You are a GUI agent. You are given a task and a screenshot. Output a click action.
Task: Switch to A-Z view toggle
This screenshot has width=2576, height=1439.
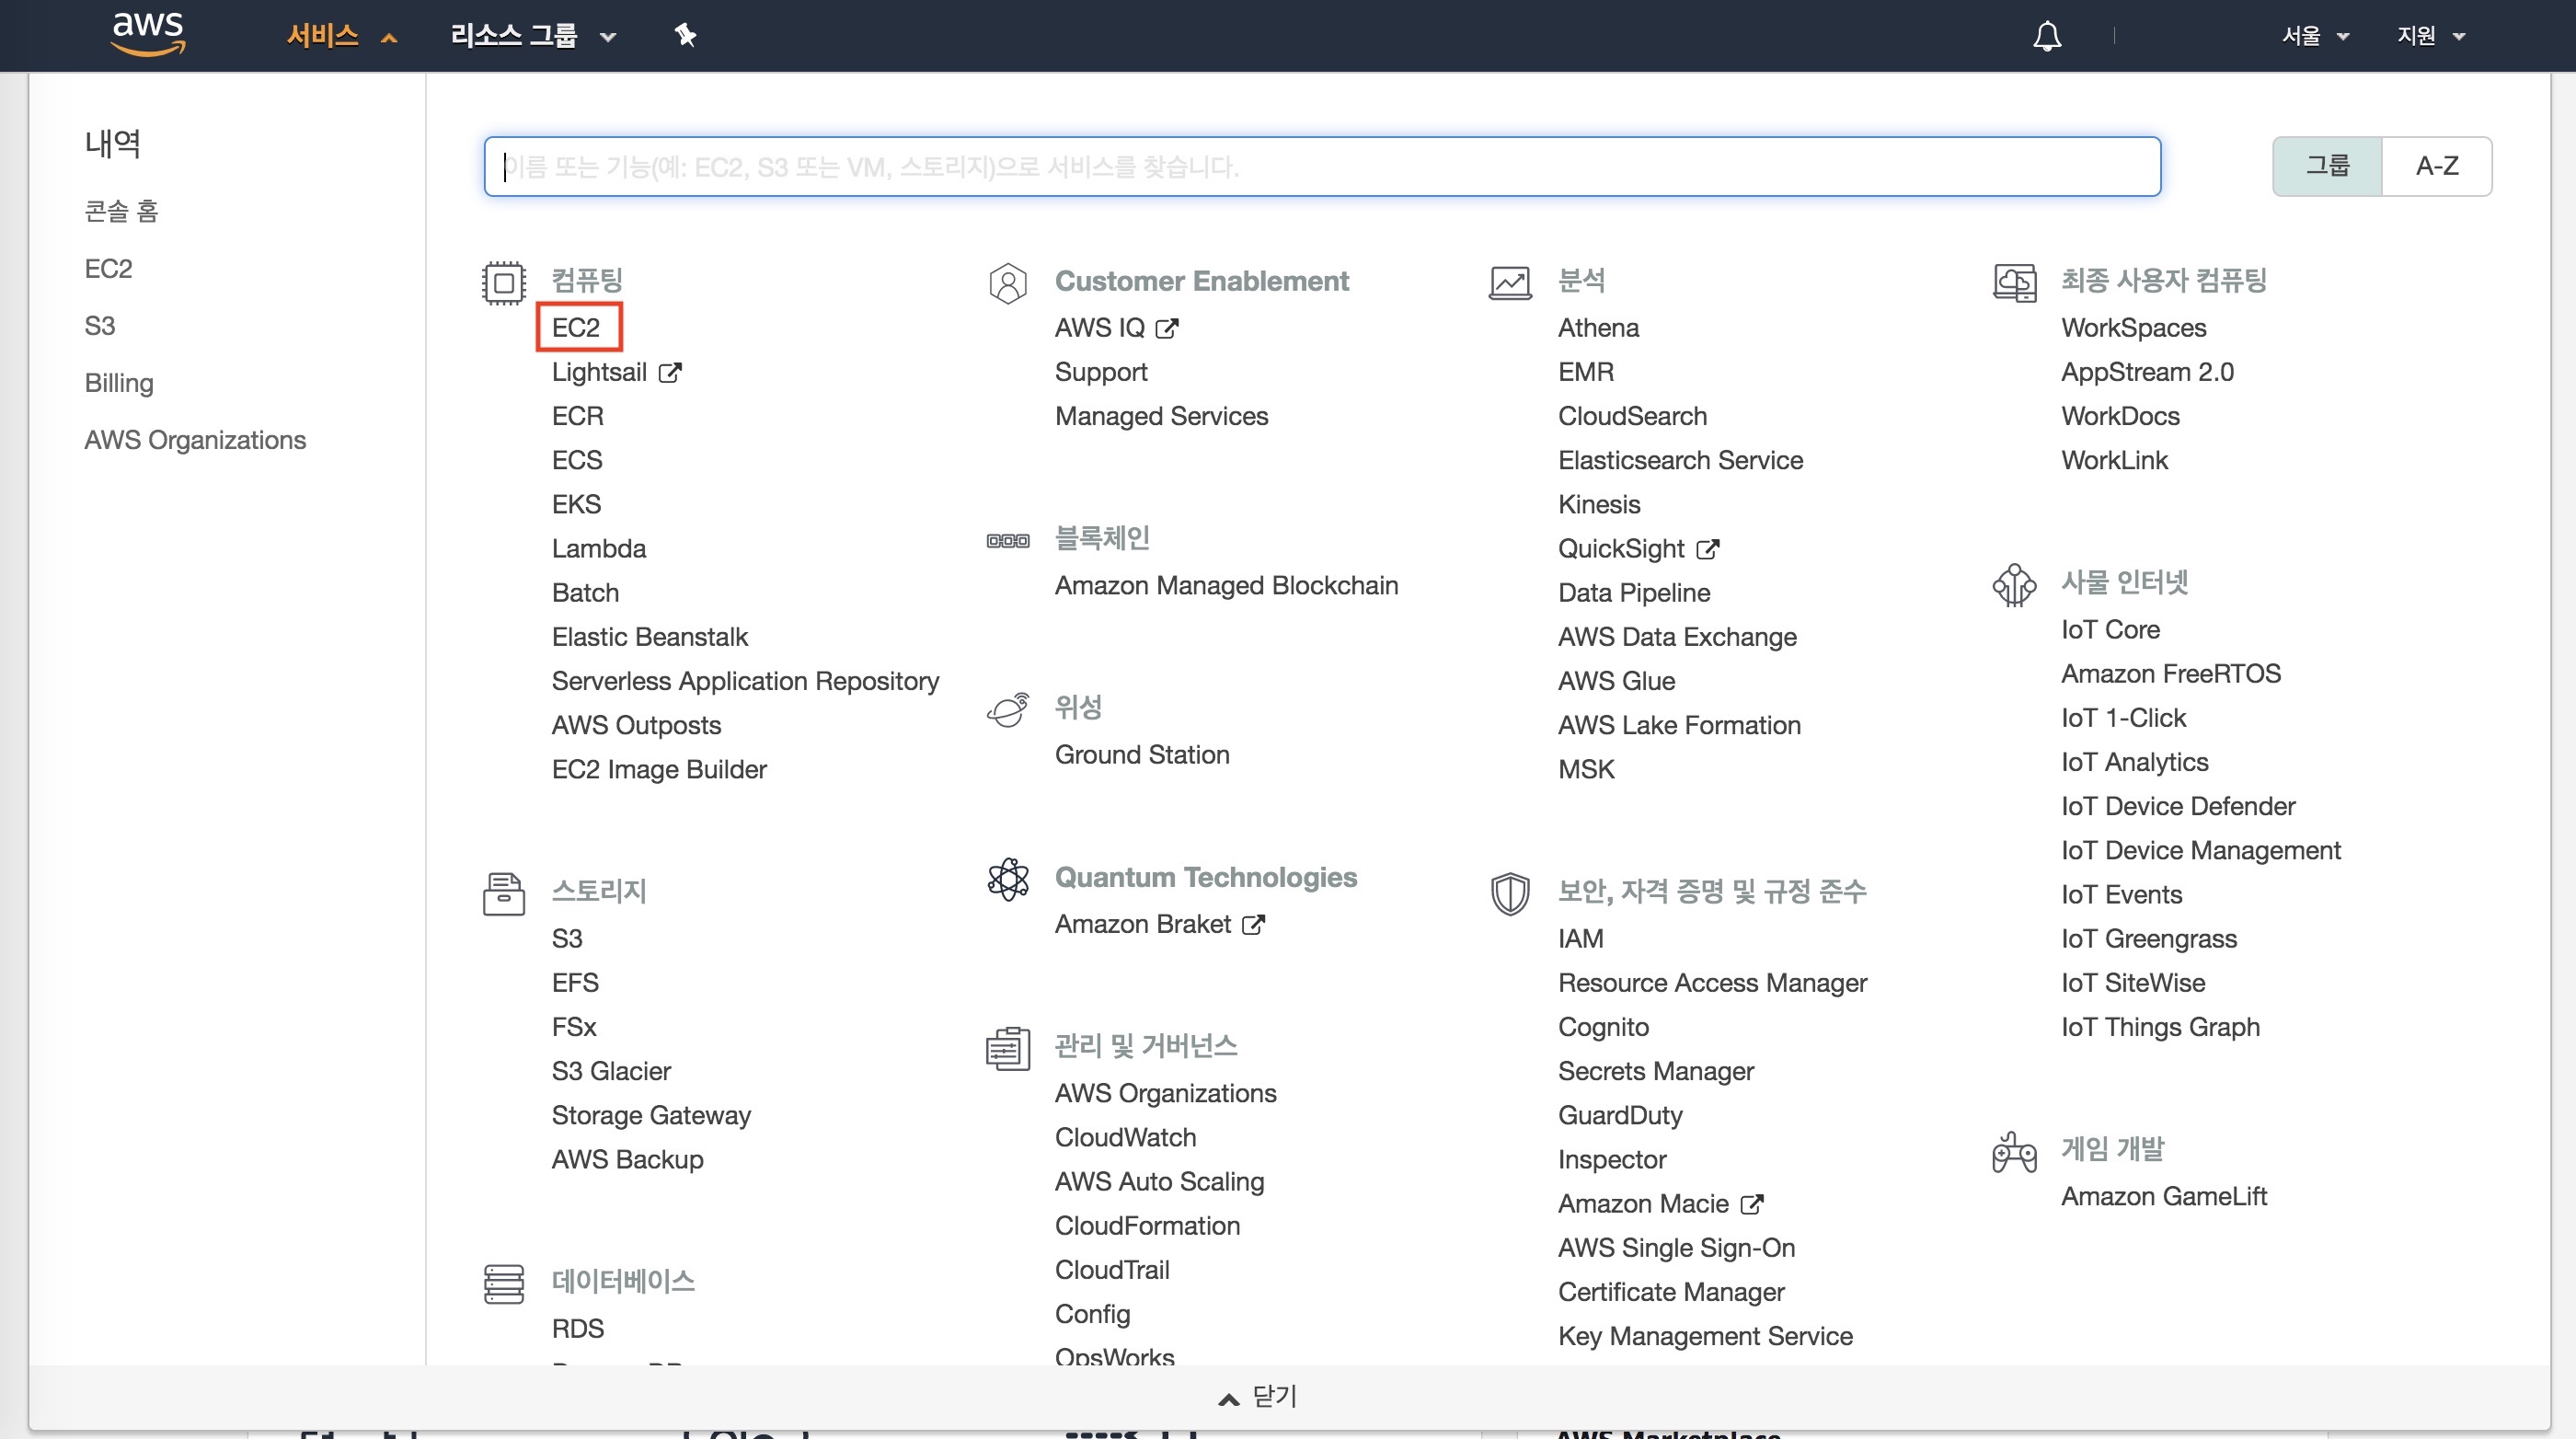pyautogui.click(x=2436, y=165)
